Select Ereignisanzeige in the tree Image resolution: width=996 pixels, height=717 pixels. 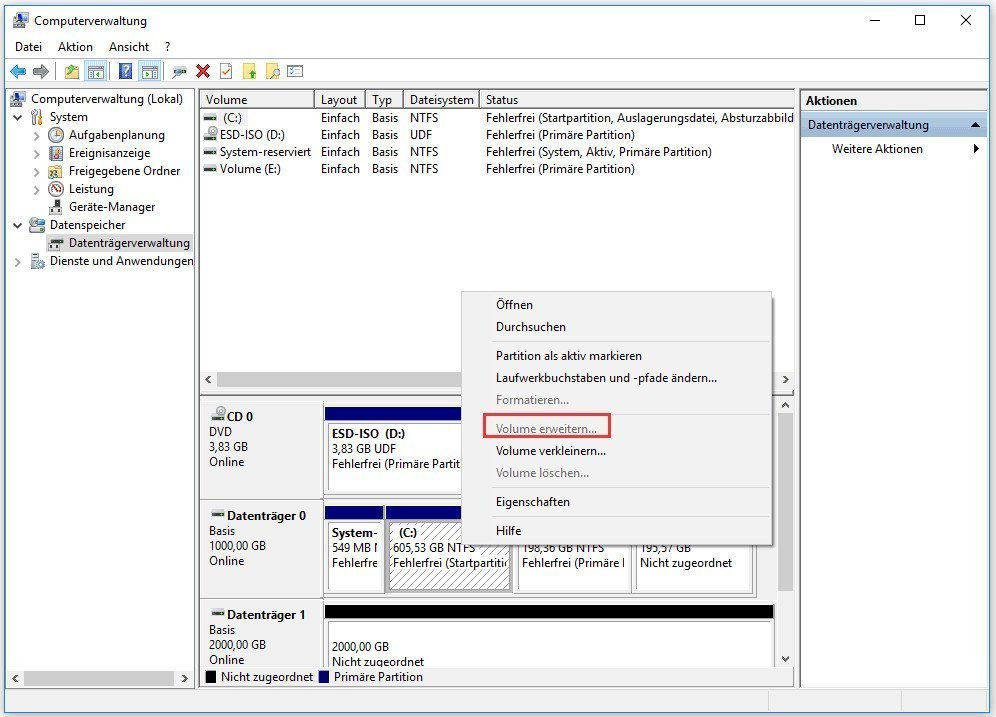[x=109, y=153]
